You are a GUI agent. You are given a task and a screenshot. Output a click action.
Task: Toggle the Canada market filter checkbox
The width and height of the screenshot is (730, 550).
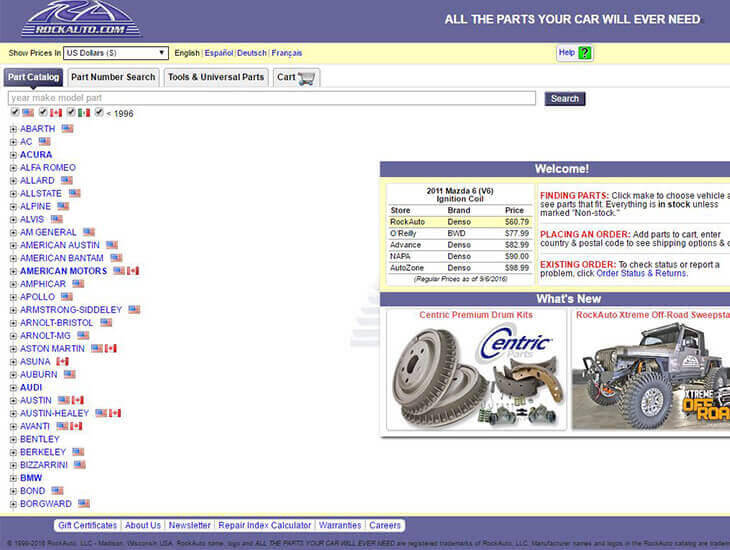click(x=43, y=112)
